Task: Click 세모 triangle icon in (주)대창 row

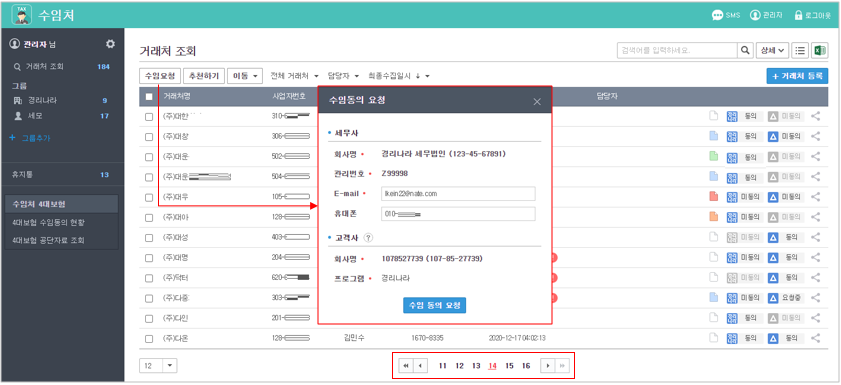Action: [773, 137]
